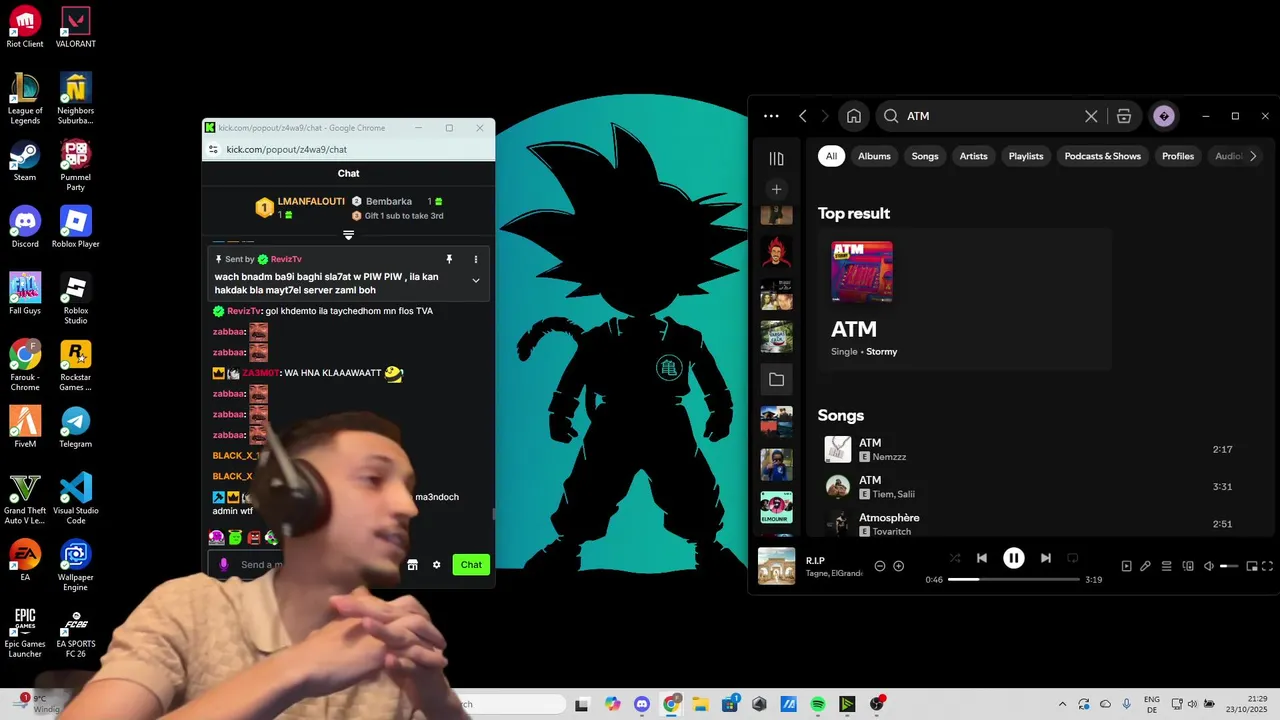Image resolution: width=1280 pixels, height=720 pixels.
Task: Adjust the Spotify volume slider
Action: tap(1229, 566)
